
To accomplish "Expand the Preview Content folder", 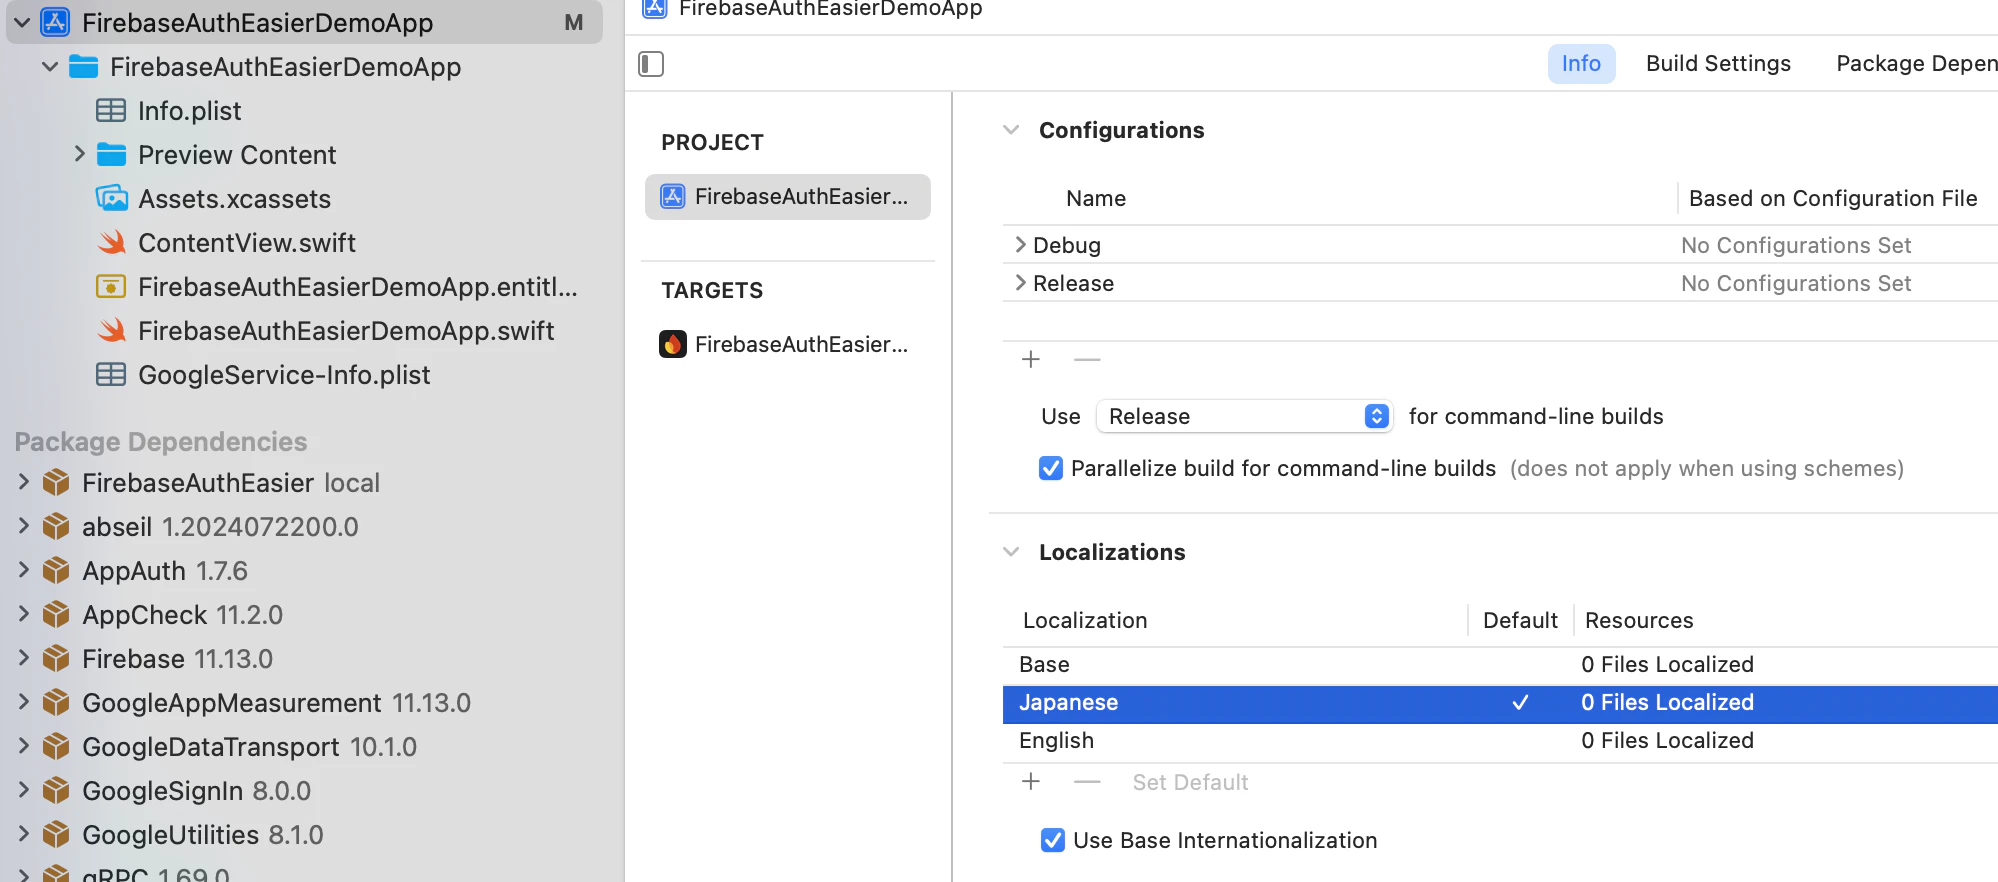I will pyautogui.click(x=80, y=154).
